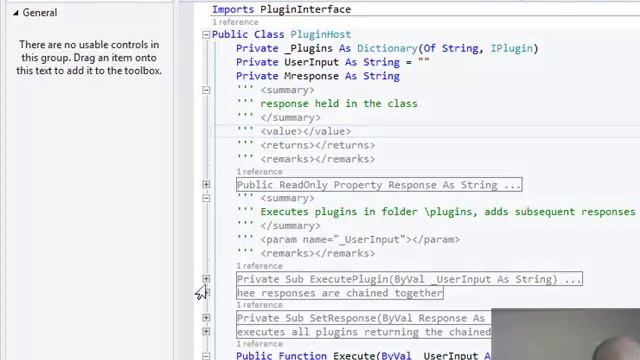Click '<param name="_UserInput">' comment tag
Screen dimensions: 640x360
coord(360,239)
